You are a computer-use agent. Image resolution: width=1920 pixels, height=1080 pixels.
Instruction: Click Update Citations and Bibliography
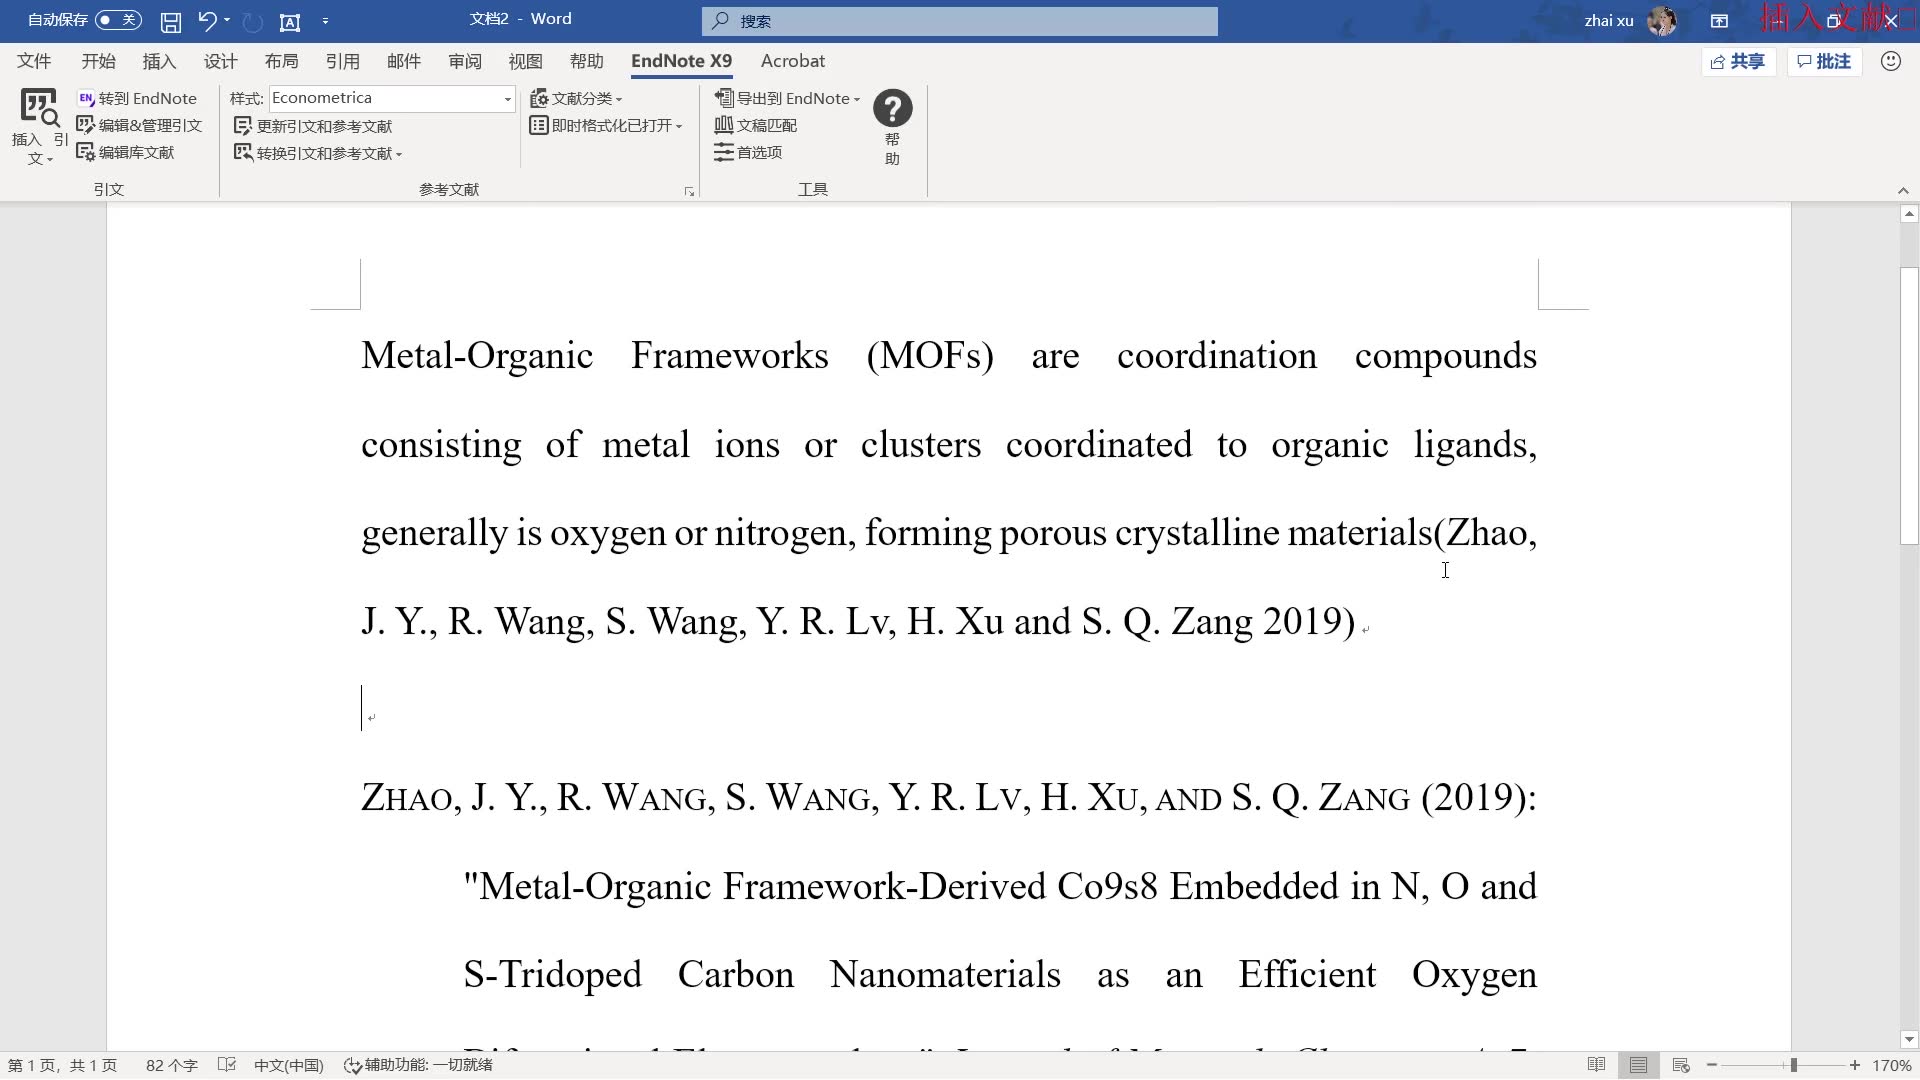pyautogui.click(x=314, y=126)
